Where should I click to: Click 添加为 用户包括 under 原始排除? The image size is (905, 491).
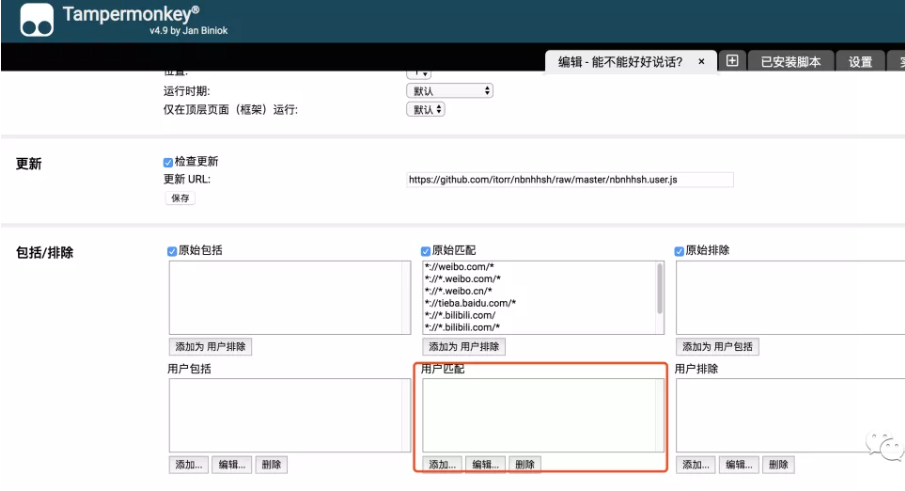coord(717,346)
